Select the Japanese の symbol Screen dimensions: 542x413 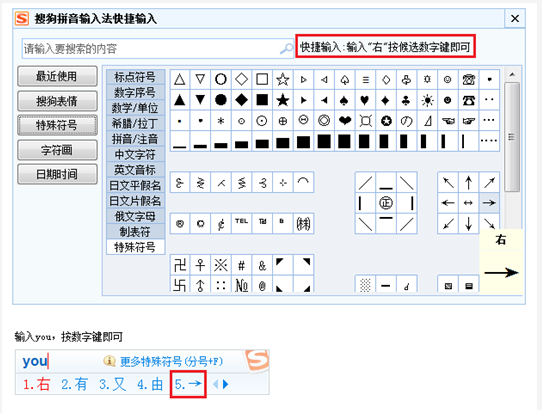click(x=406, y=121)
